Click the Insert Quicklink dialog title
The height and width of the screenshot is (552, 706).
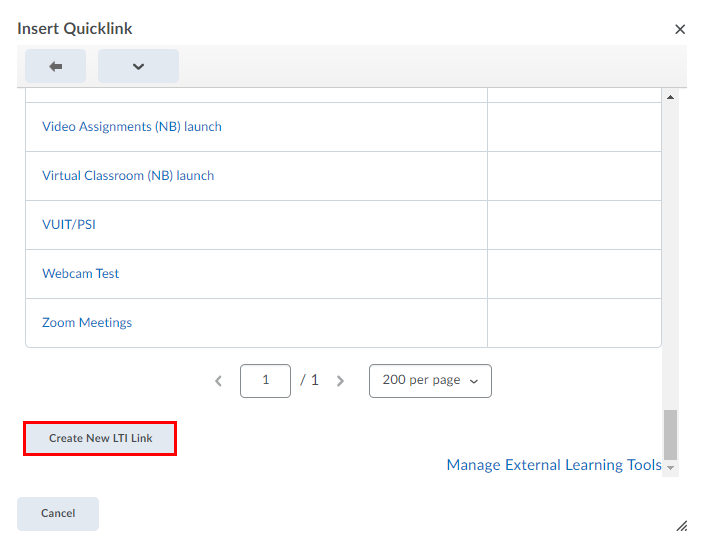pyautogui.click(x=75, y=28)
